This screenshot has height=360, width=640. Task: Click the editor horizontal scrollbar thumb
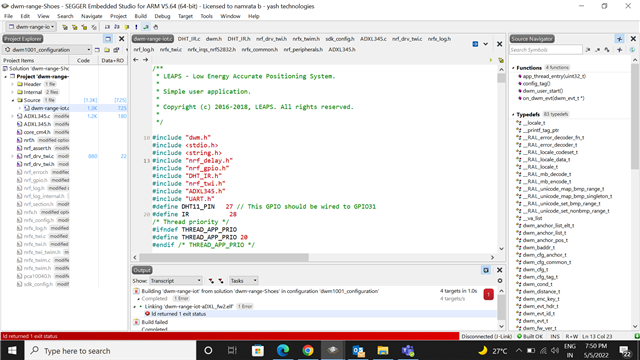click(224, 257)
